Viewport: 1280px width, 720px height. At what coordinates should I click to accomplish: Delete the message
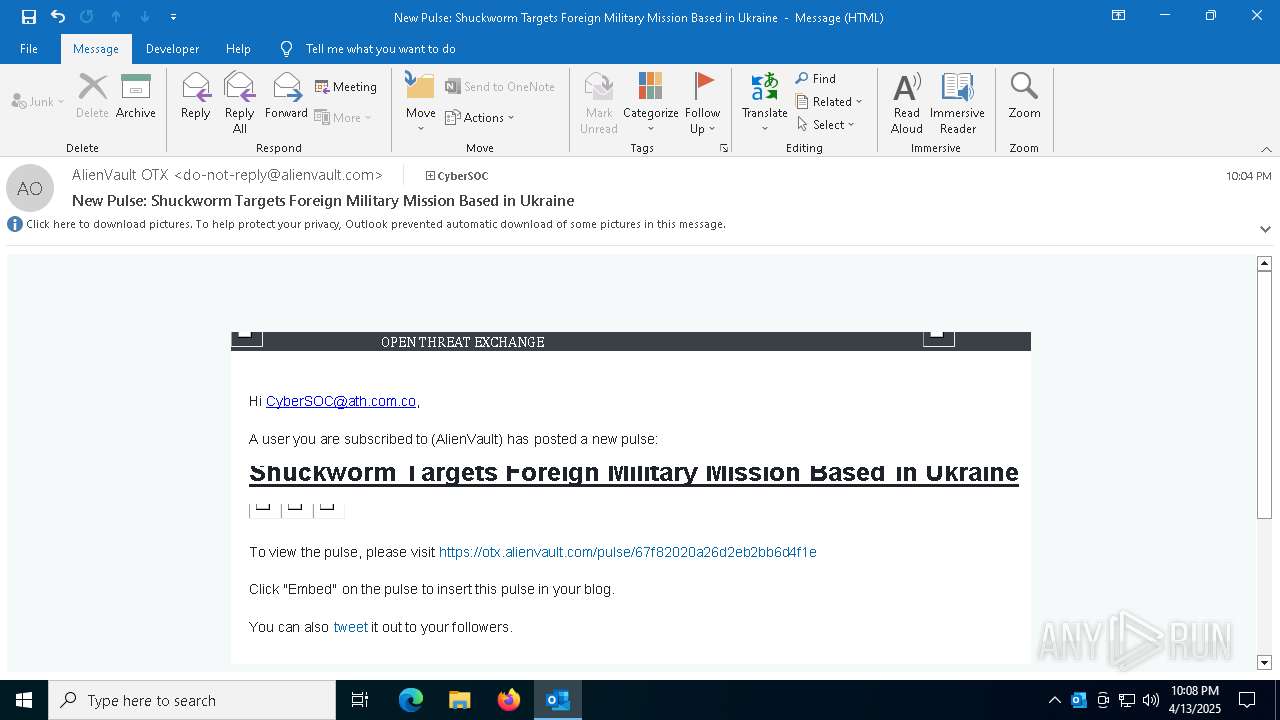point(92,96)
